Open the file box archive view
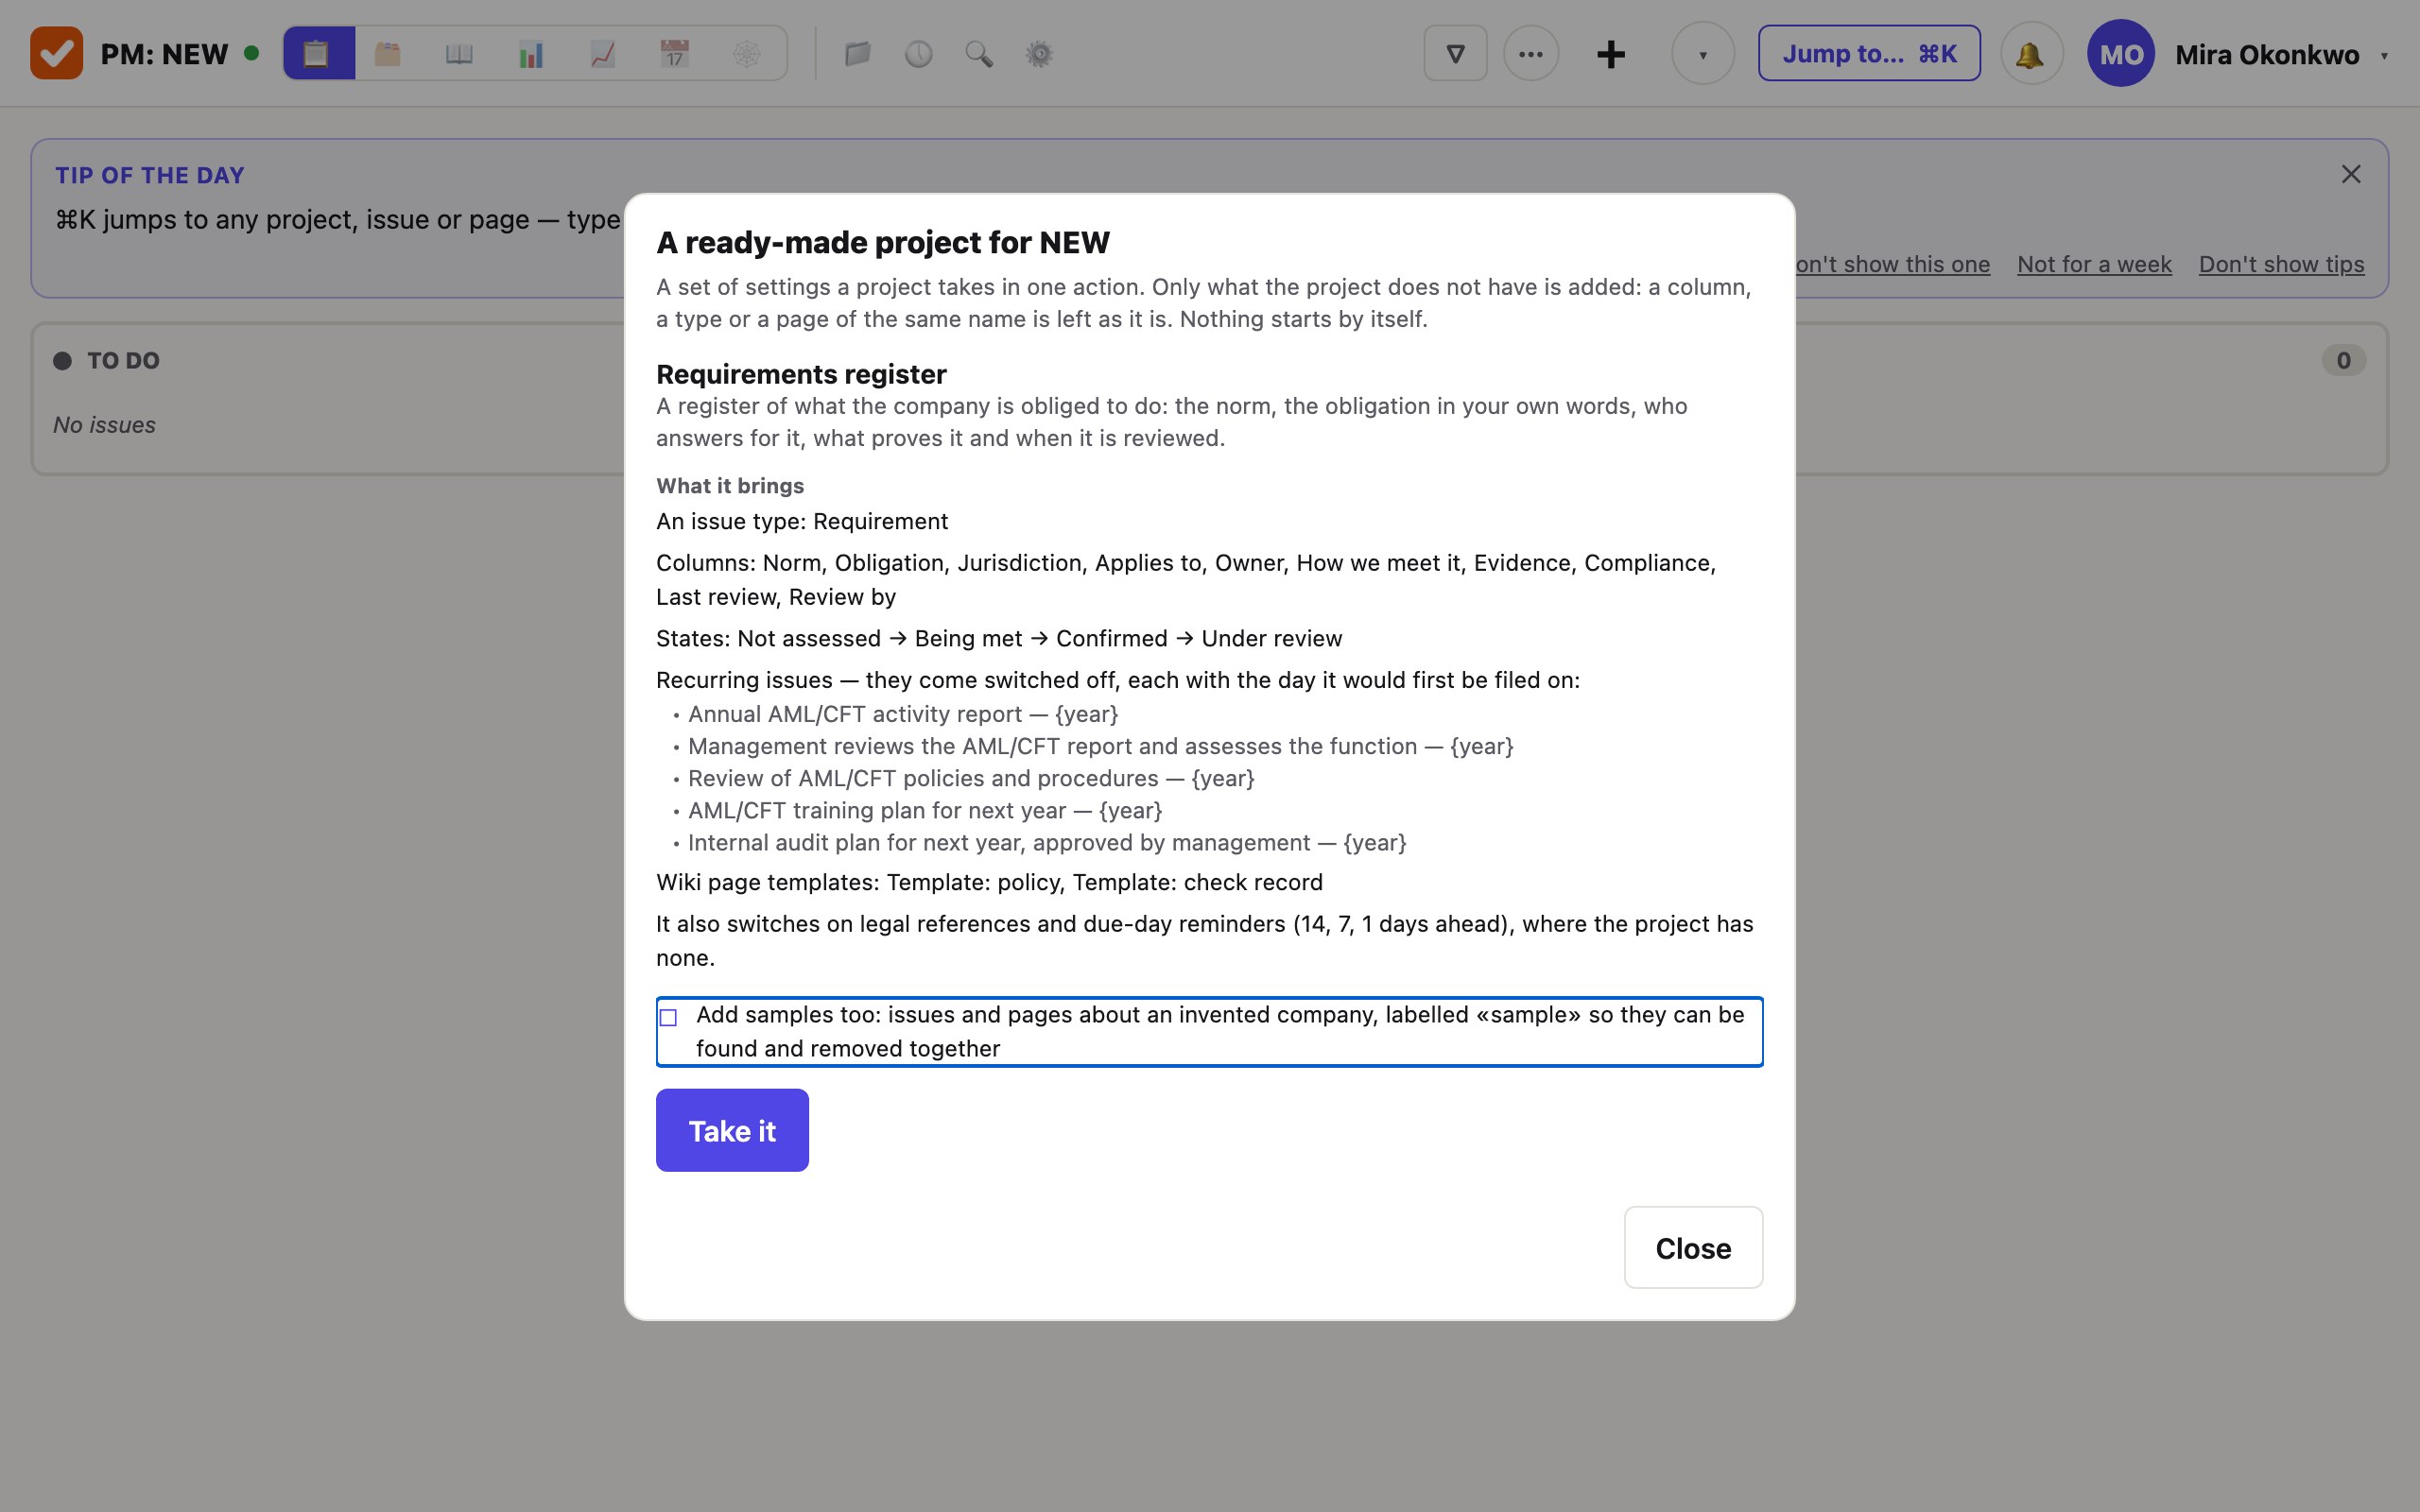Screen dimensions: 2420x1512 point(388,54)
